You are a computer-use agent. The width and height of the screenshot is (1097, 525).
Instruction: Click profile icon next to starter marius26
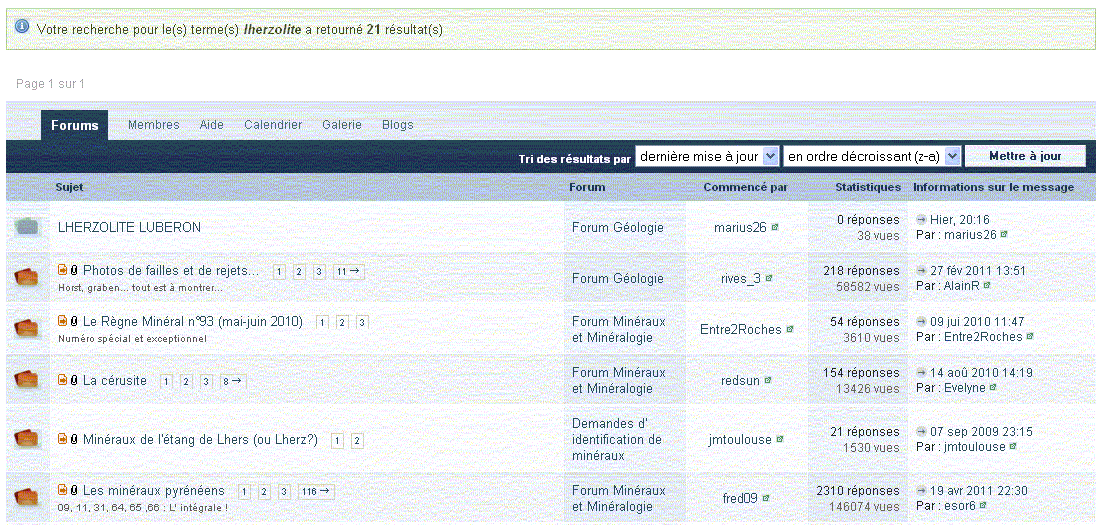[775, 228]
